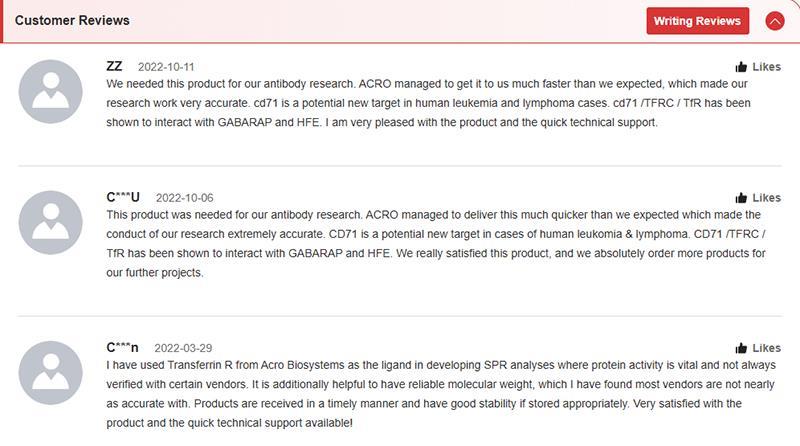This screenshot has width=800, height=446.
Task: Click C***U's profile avatar
Action: [x=52, y=222]
